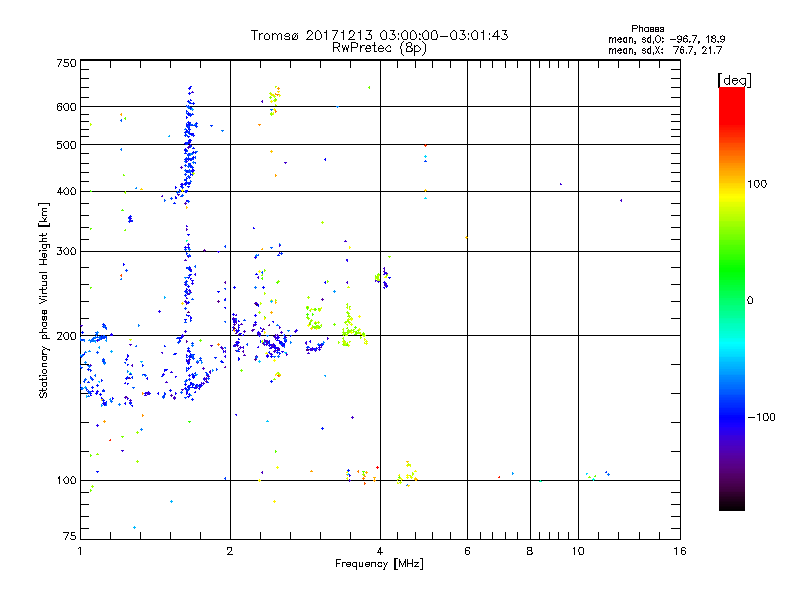Select the 'mean, sd,X: 76.7, 21.7' line
Image resolution: width=800 pixels, height=600 pixels.
click(x=665, y=50)
